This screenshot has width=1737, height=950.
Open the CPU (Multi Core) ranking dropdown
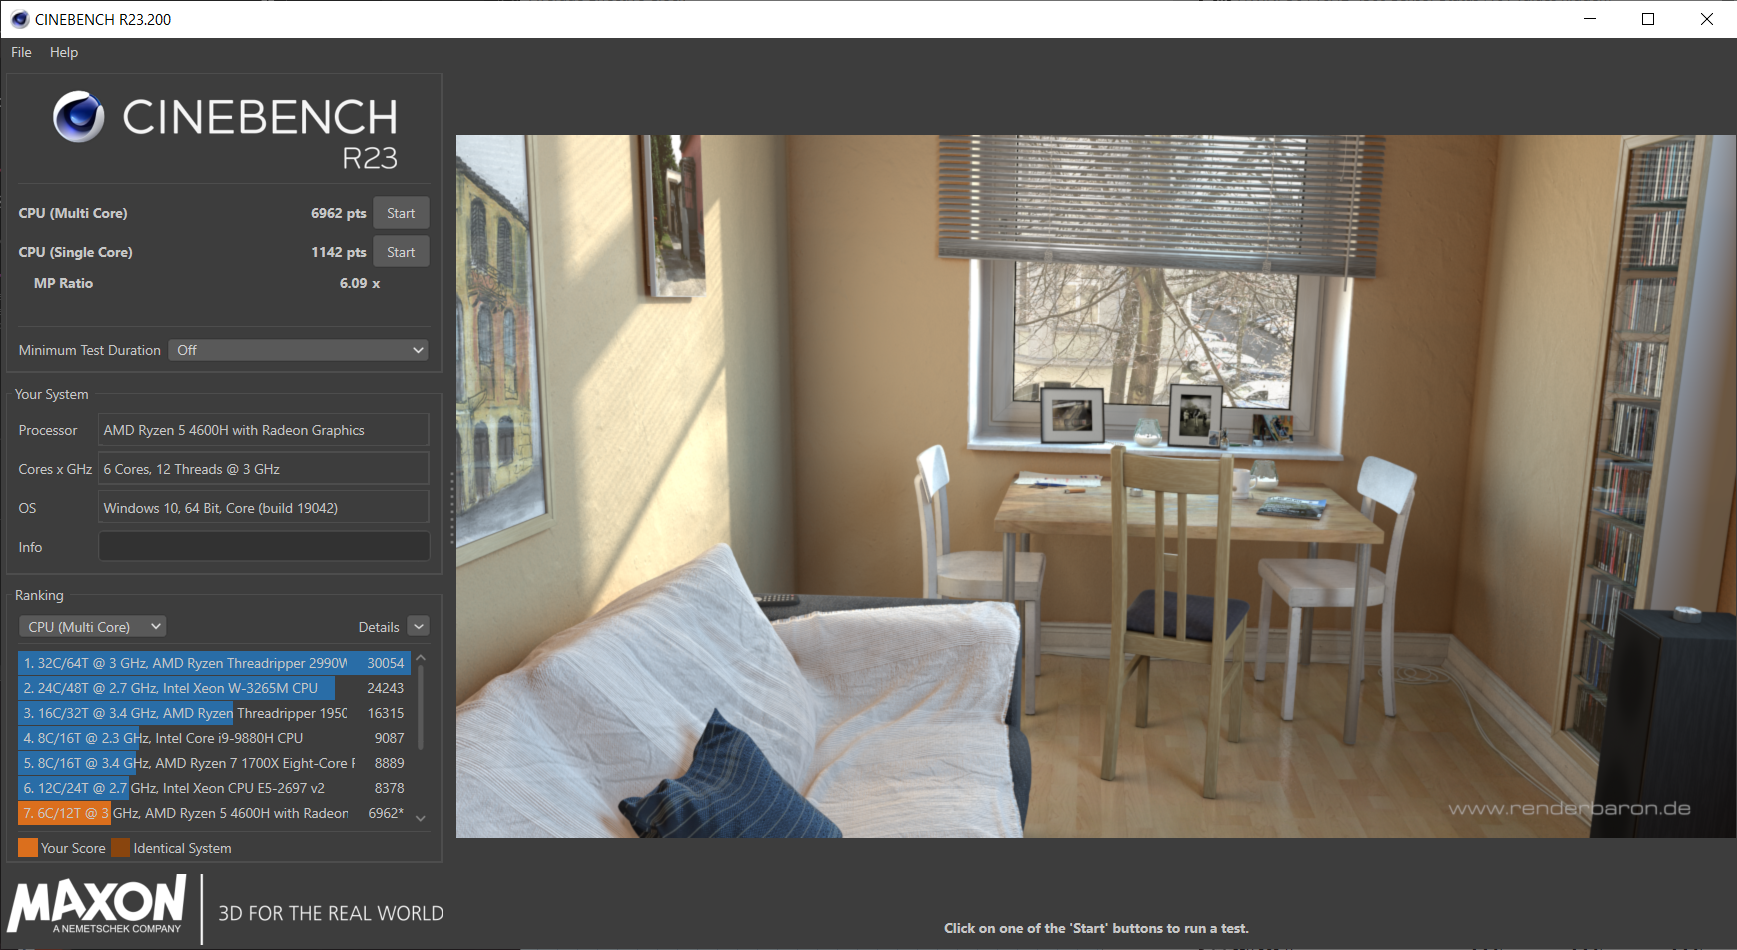pos(92,627)
